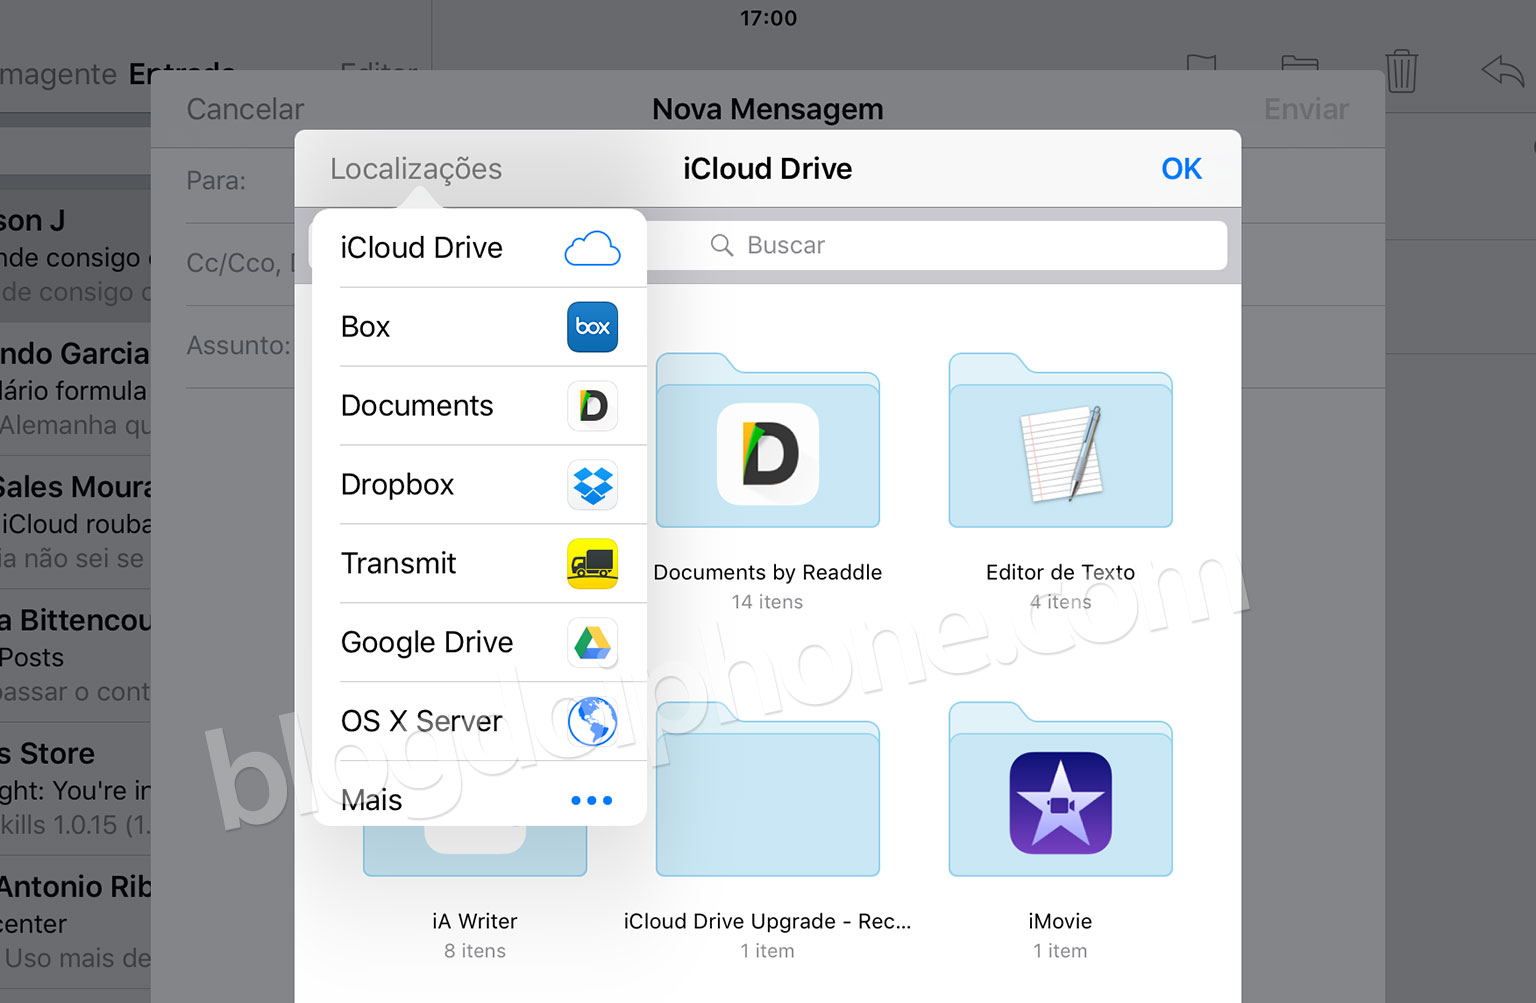Click "1 item" under iMovie
Viewport: 1536px width, 1003px height.
point(1060,951)
